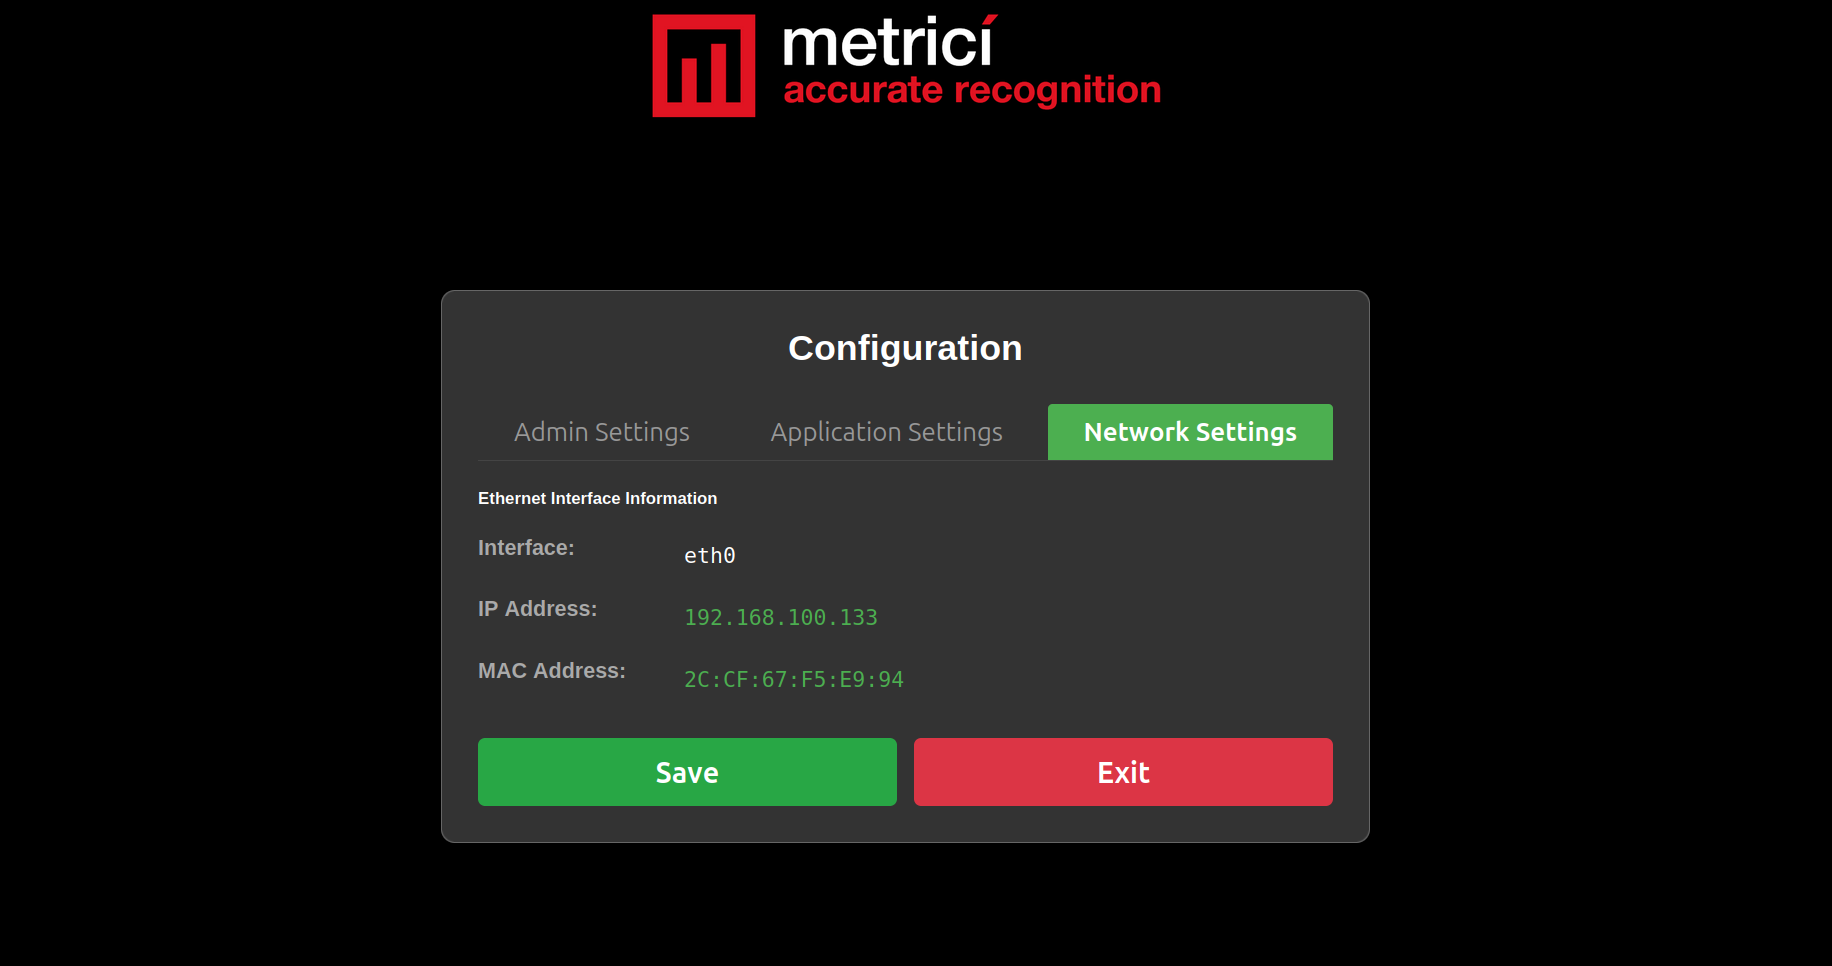
Task: Click the Configuration title
Action: [905, 348]
